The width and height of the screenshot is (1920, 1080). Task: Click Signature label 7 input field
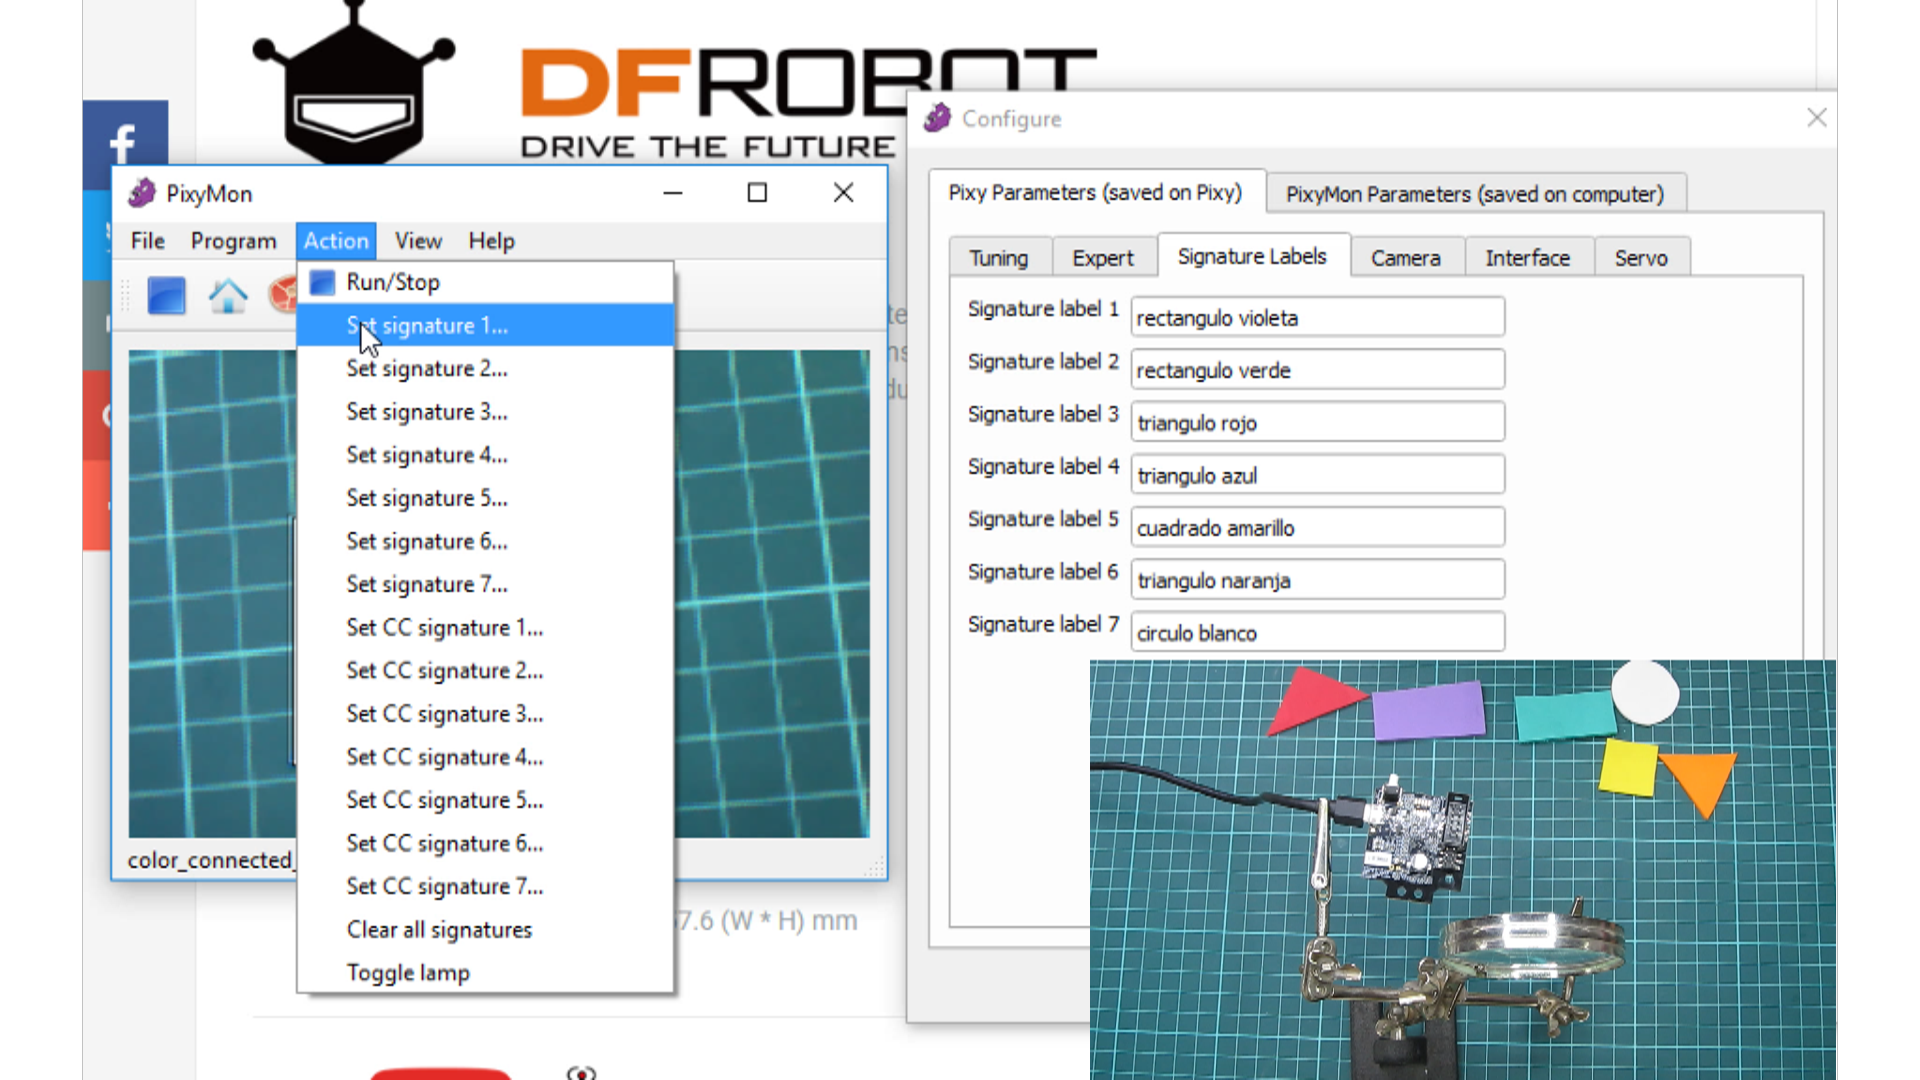1317,633
